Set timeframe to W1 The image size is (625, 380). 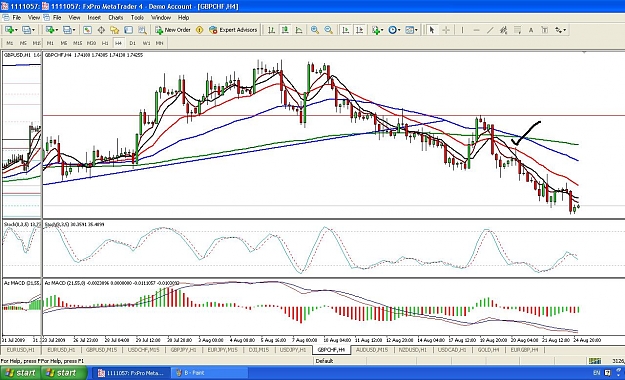tap(146, 43)
